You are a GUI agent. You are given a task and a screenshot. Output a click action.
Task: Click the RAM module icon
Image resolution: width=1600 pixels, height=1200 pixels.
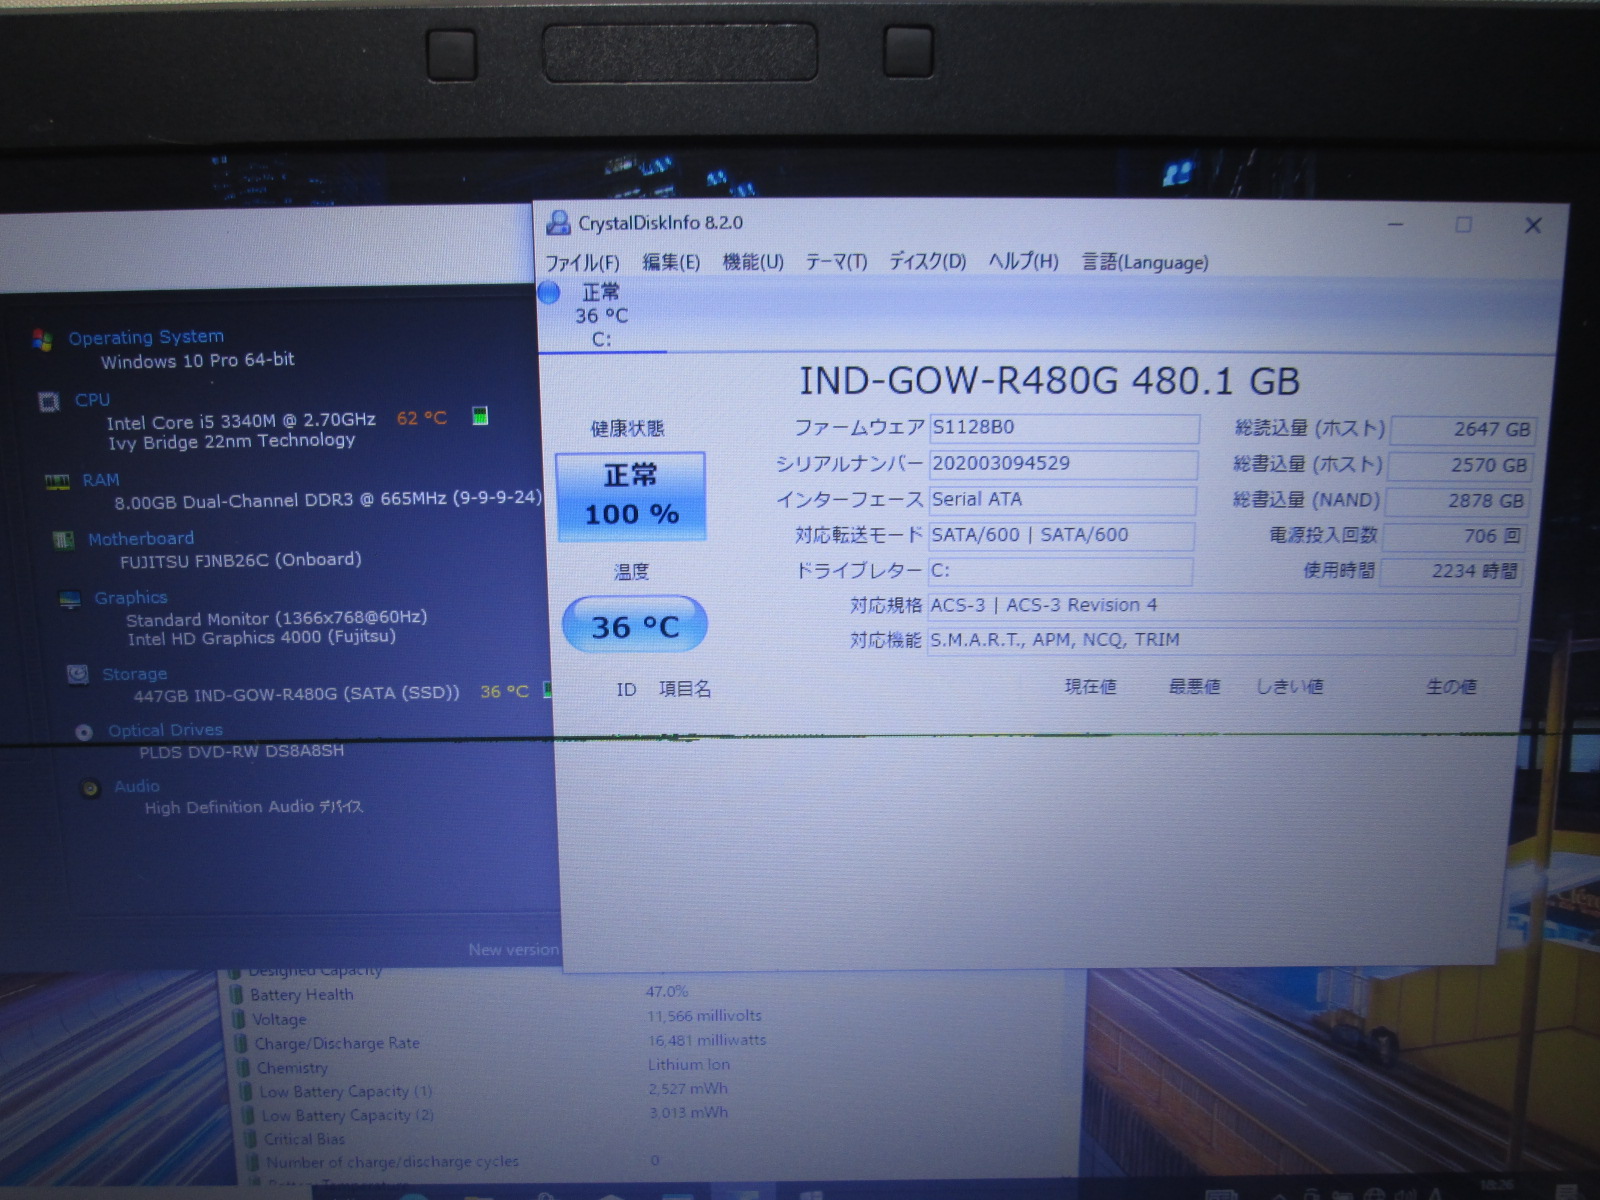57,482
